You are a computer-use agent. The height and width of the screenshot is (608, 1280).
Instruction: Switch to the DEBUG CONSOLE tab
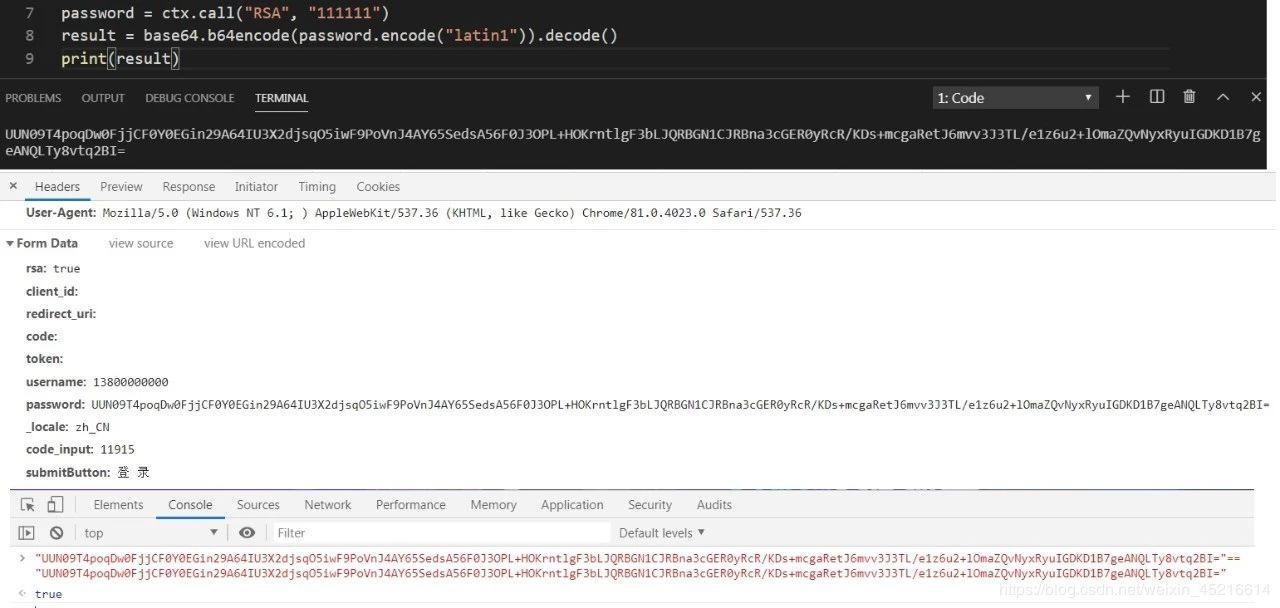189,97
